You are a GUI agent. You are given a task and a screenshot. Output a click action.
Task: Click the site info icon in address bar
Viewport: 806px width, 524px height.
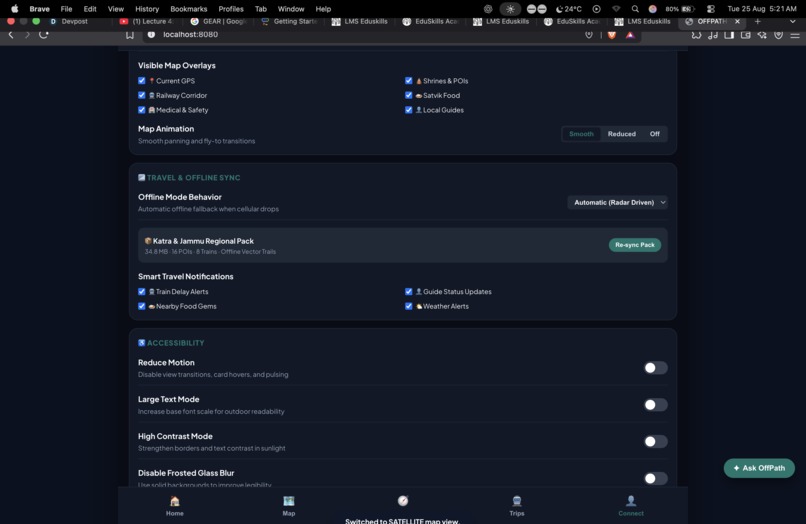tap(151, 34)
